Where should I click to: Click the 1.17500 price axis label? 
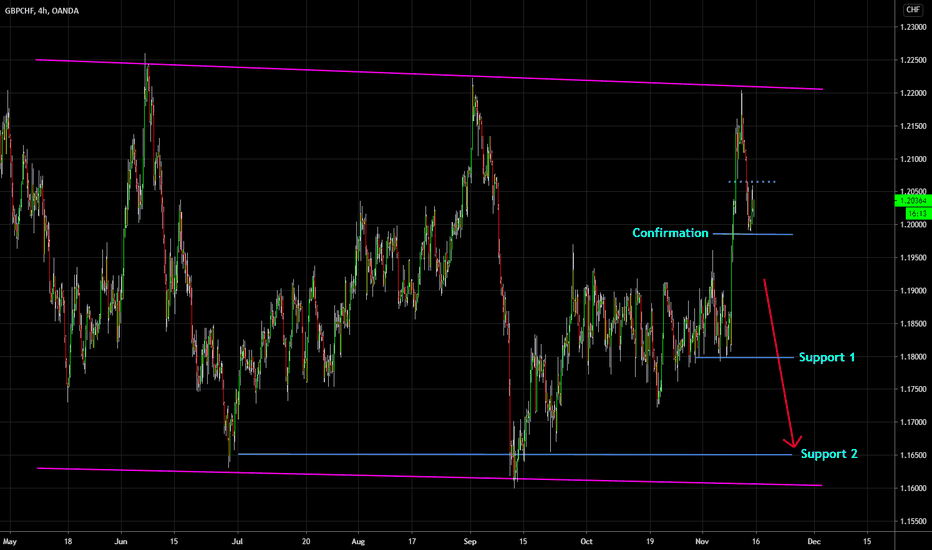913,389
